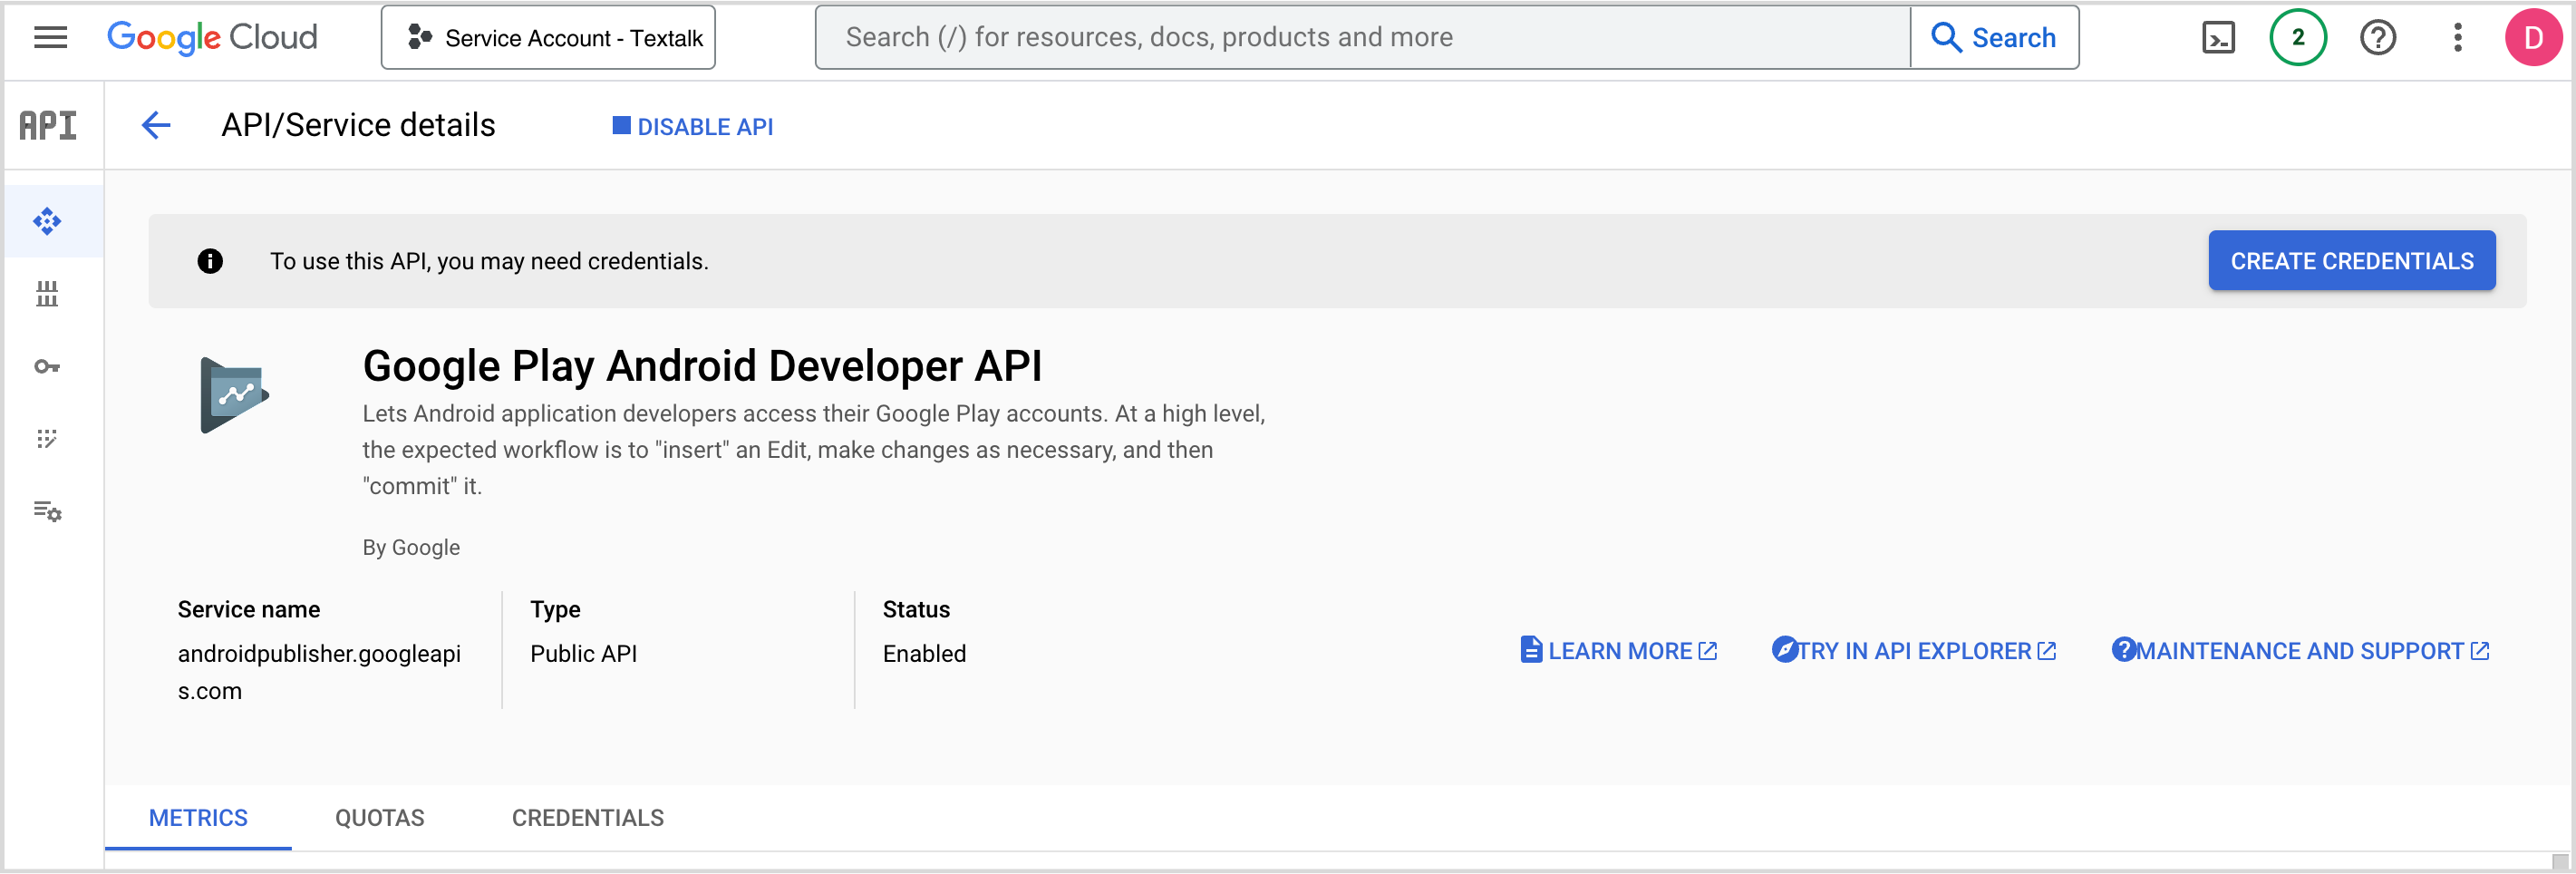Open Enabled APIs dashboard sidebar icon
The width and height of the screenshot is (2576, 874).
(x=47, y=221)
